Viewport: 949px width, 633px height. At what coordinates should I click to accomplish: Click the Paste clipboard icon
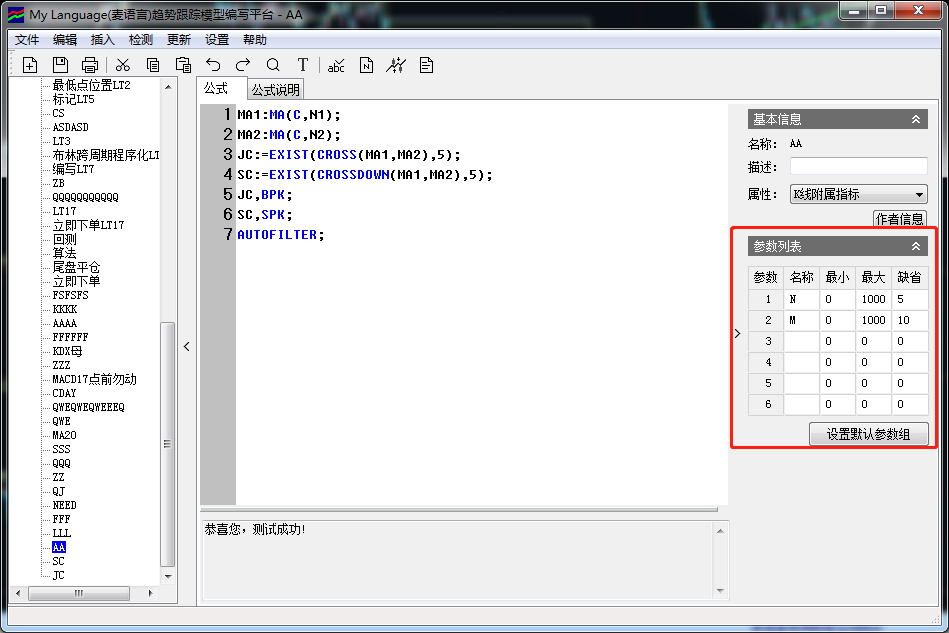pyautogui.click(x=183, y=65)
